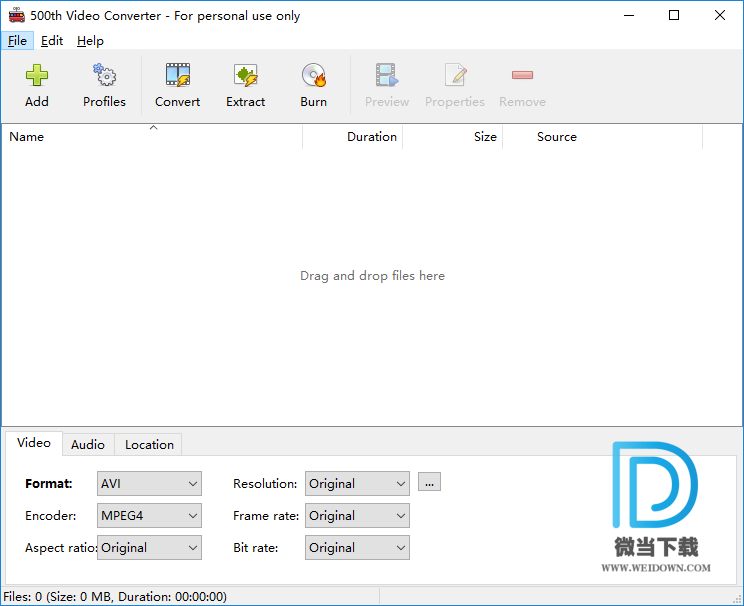Viewport: 744px width, 606px height.
Task: Expand the Frame rate dropdown
Action: click(357, 516)
